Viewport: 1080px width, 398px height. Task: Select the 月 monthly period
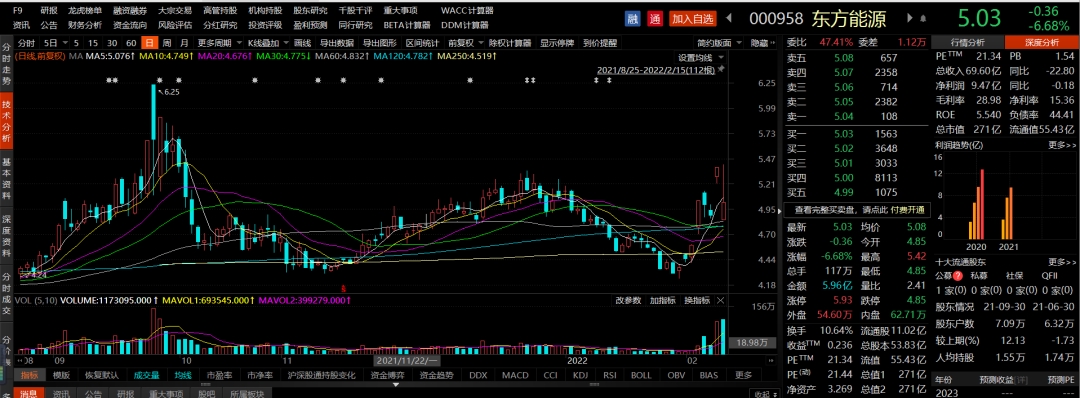(184, 43)
